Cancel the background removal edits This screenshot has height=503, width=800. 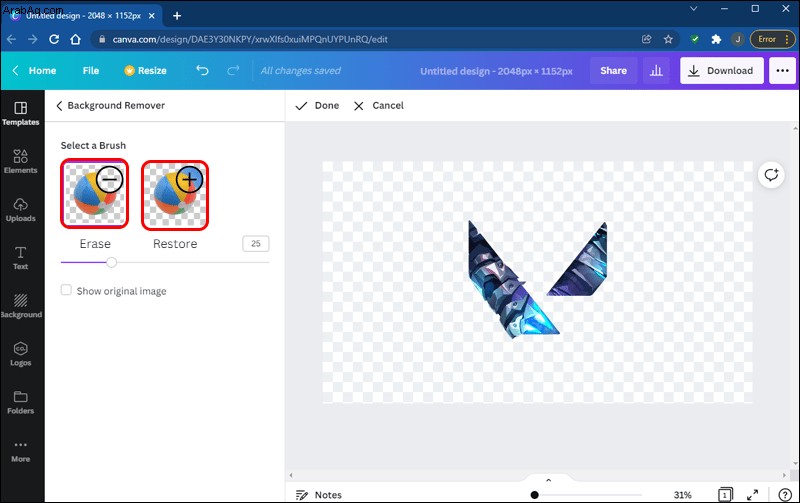coord(379,106)
